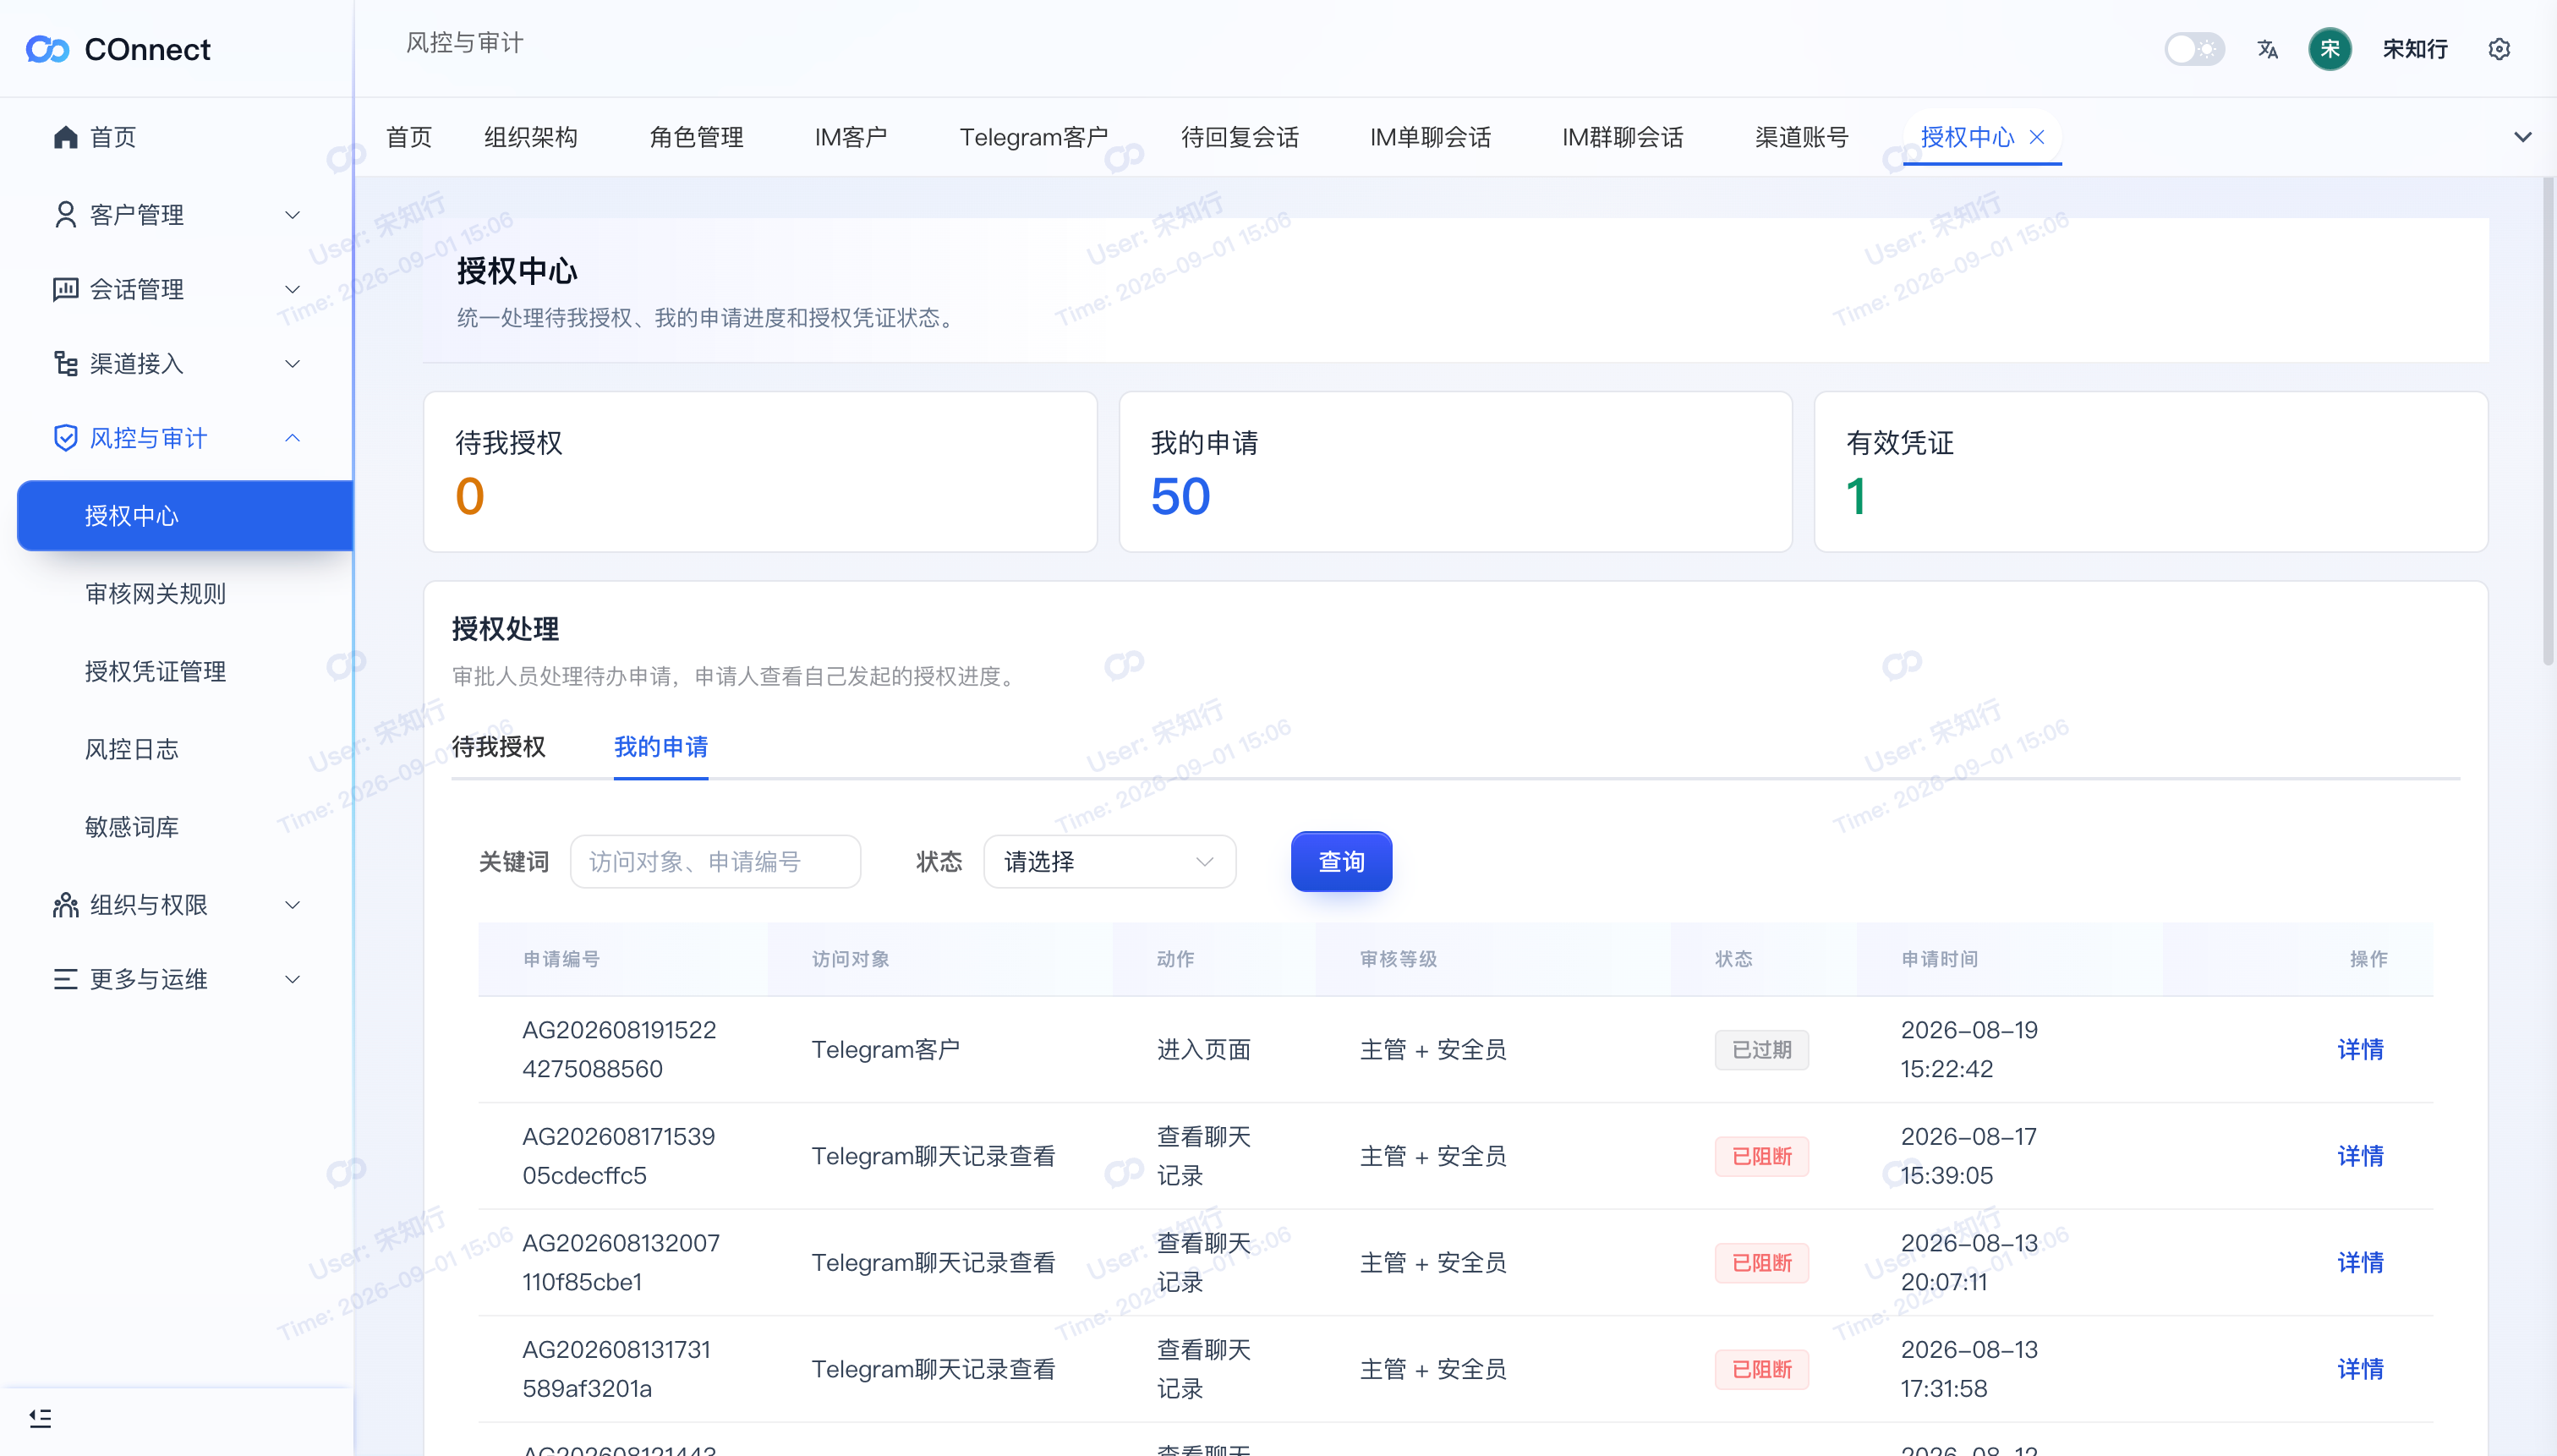Switch to the IM单聊会话 tab
This screenshot has height=1456, width=2557.
(1430, 137)
